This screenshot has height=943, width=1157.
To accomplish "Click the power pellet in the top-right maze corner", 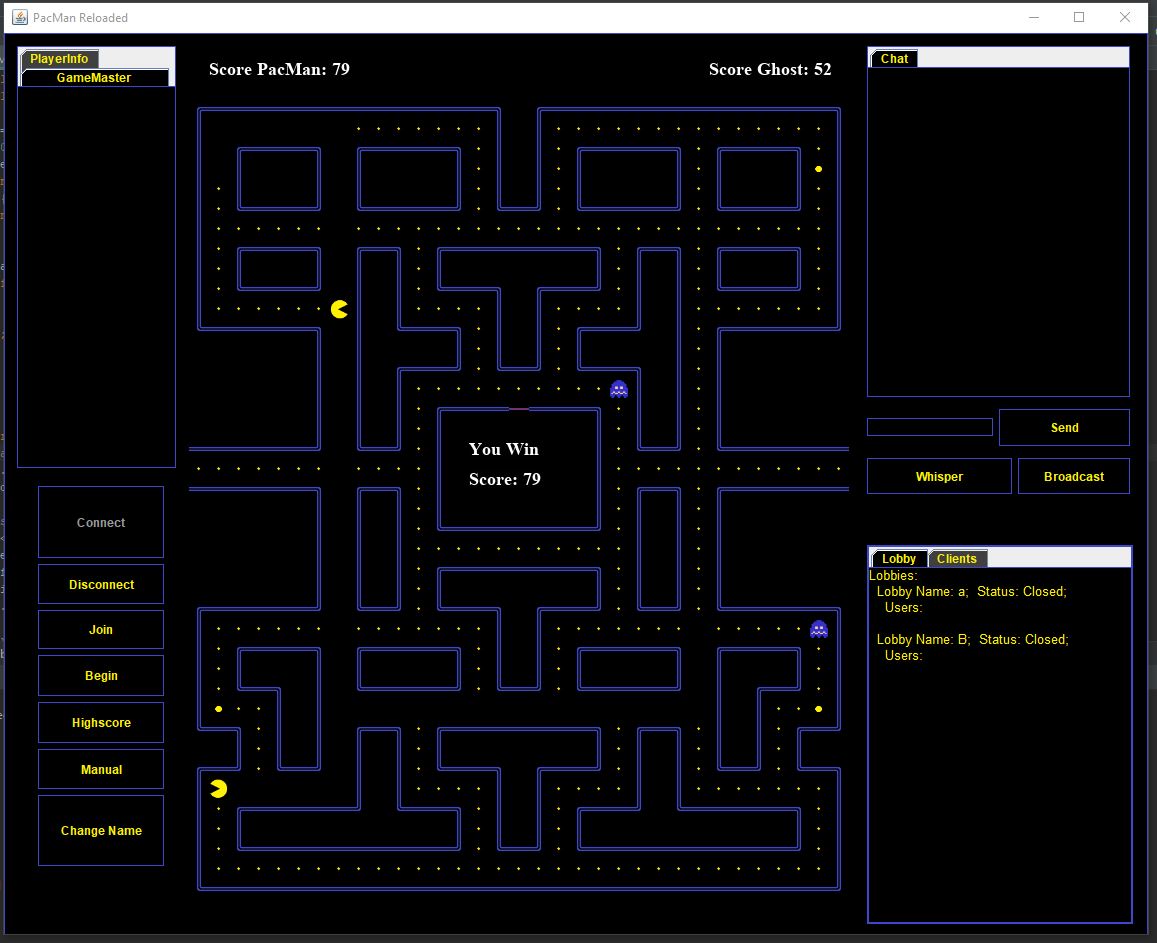I will point(818,170).
